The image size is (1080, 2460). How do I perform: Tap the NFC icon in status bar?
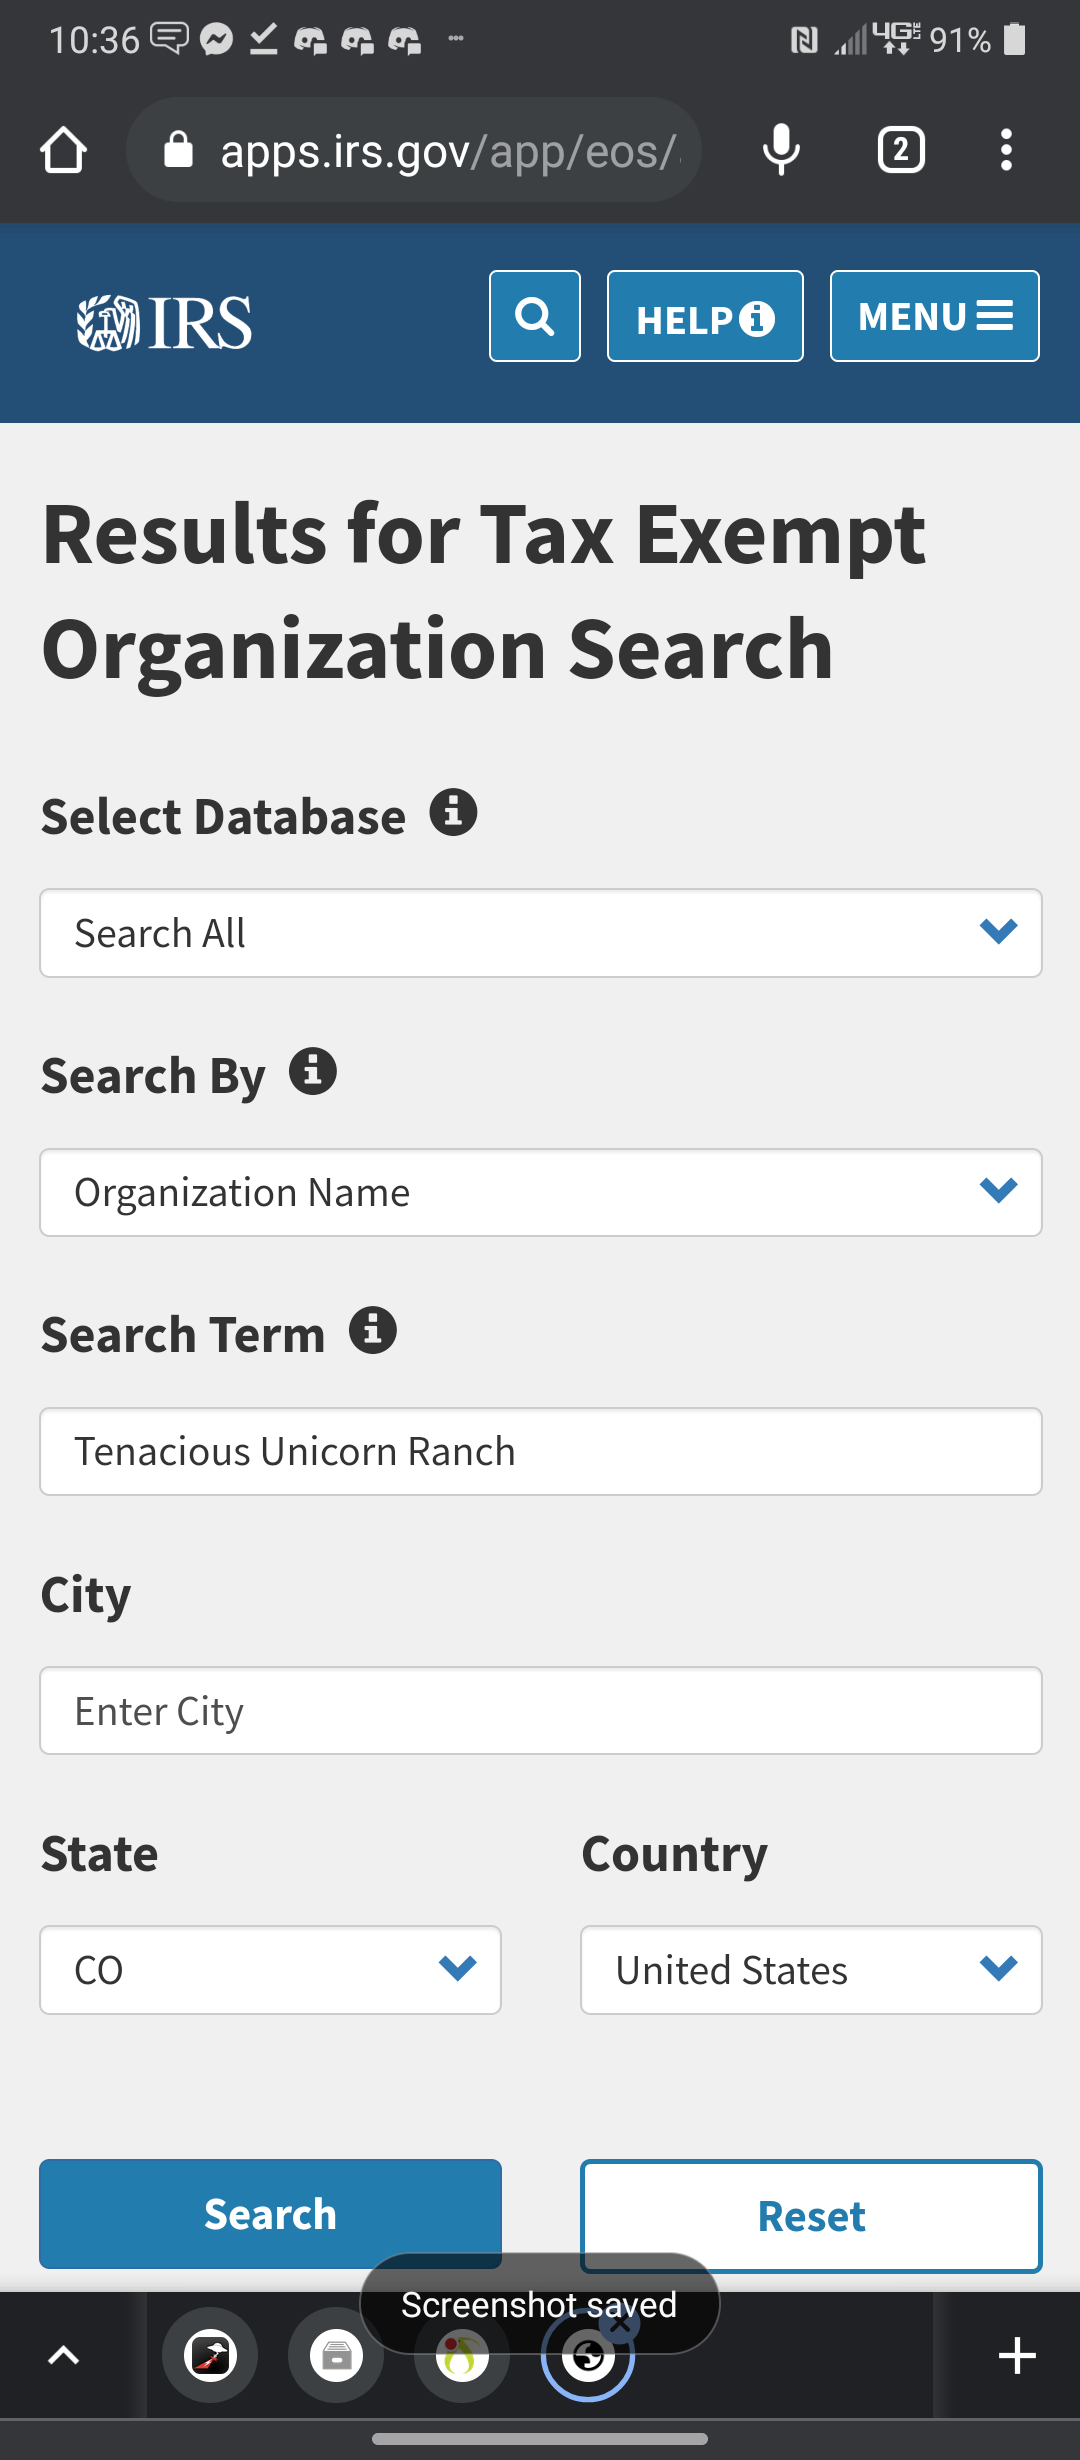coord(804,40)
